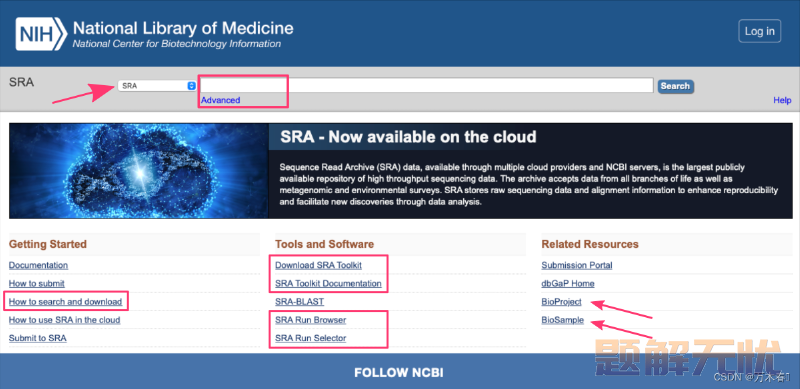The width and height of the screenshot is (800, 389).
Task: Open the SRA database dropdown
Action: pos(157,86)
